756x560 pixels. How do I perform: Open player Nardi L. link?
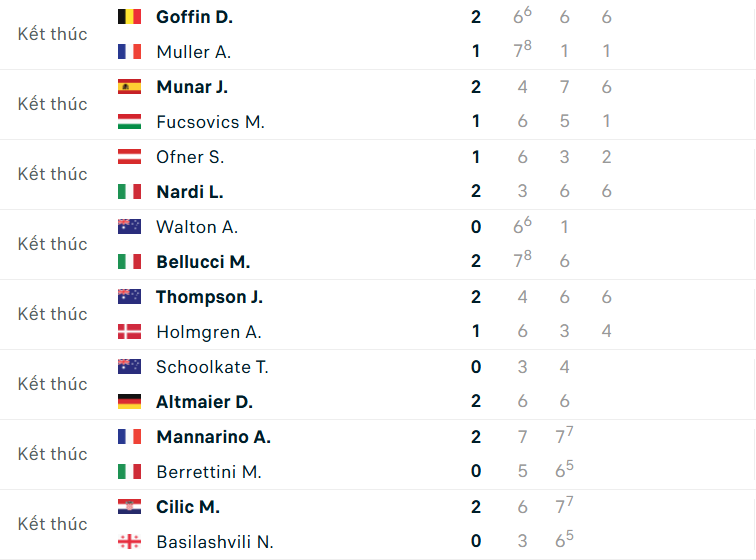point(189,192)
